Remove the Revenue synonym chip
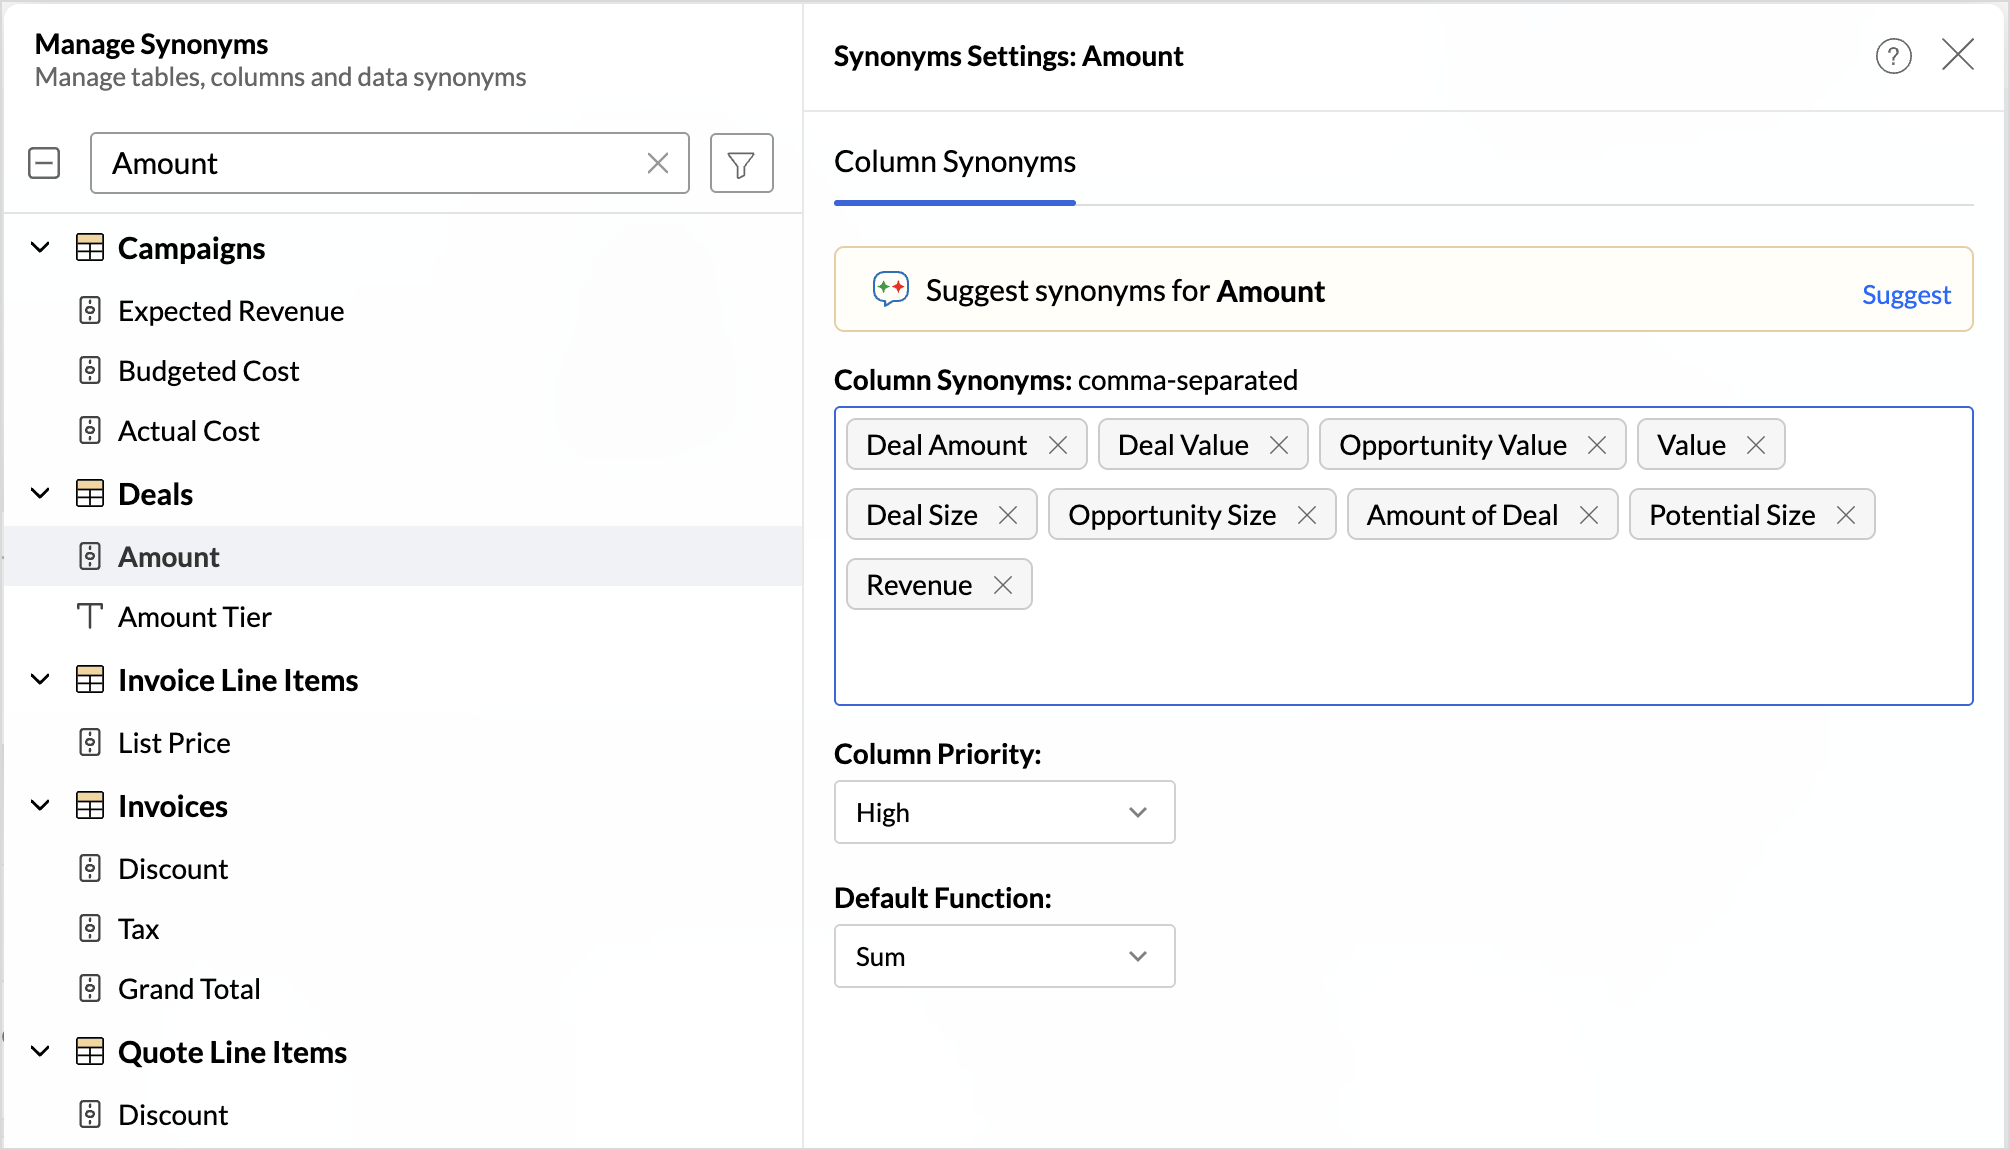 [x=1002, y=585]
